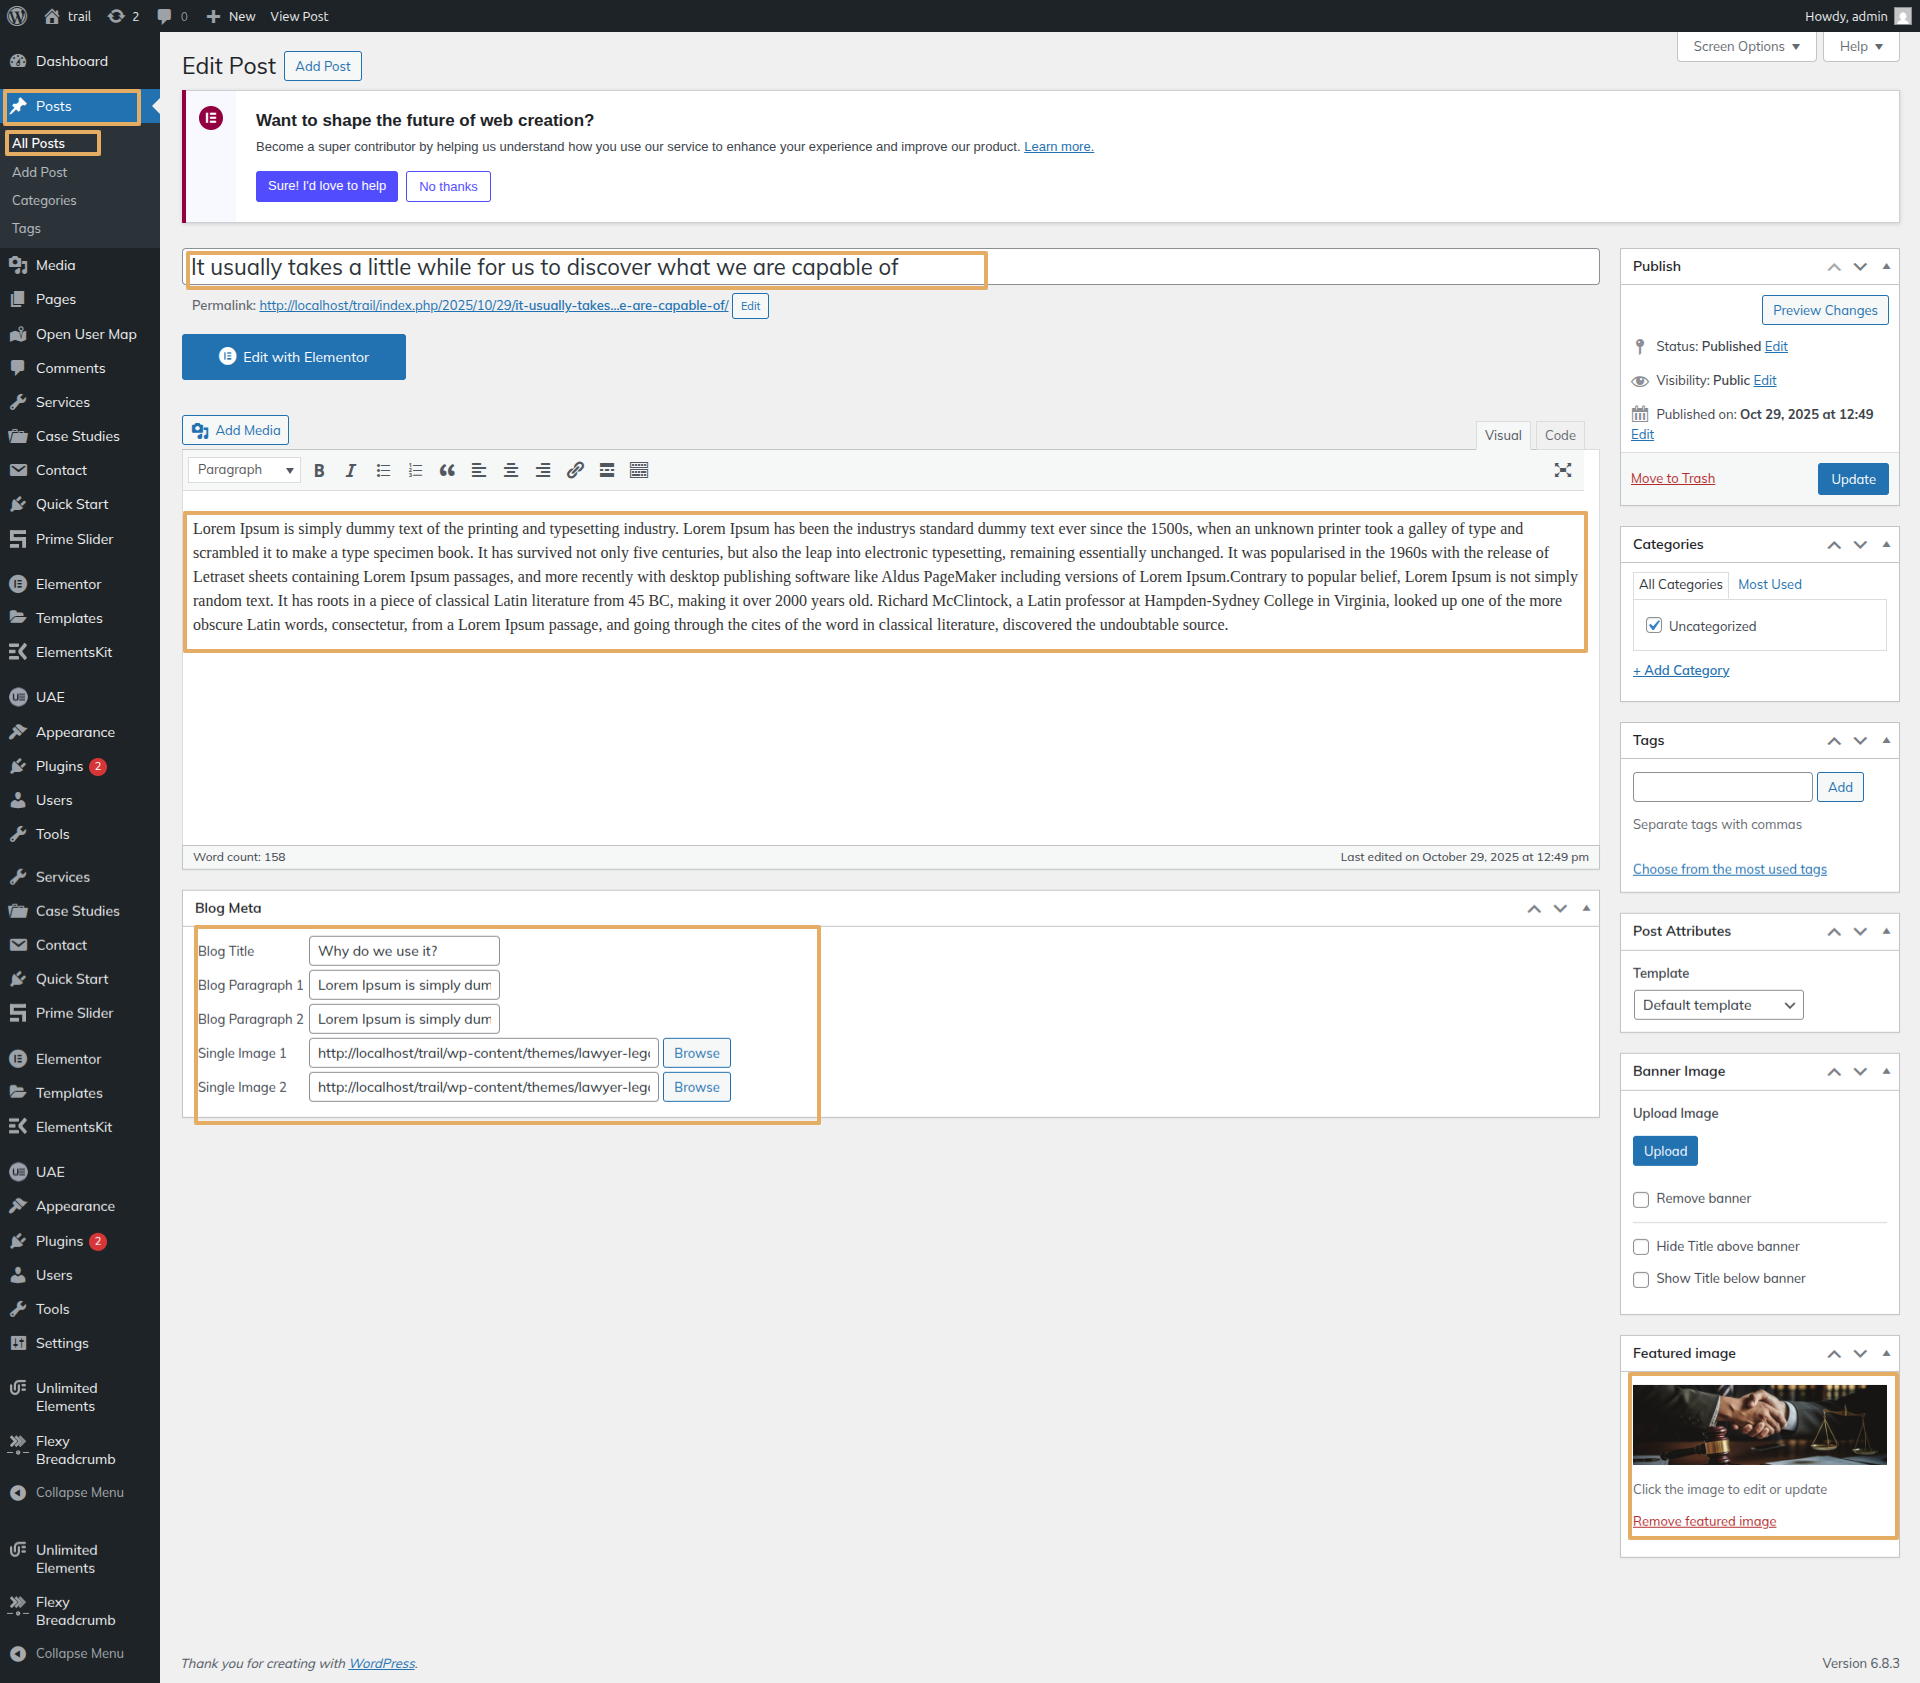Expand the Screen Options panel
The width and height of the screenshot is (1920, 1683).
point(1746,47)
